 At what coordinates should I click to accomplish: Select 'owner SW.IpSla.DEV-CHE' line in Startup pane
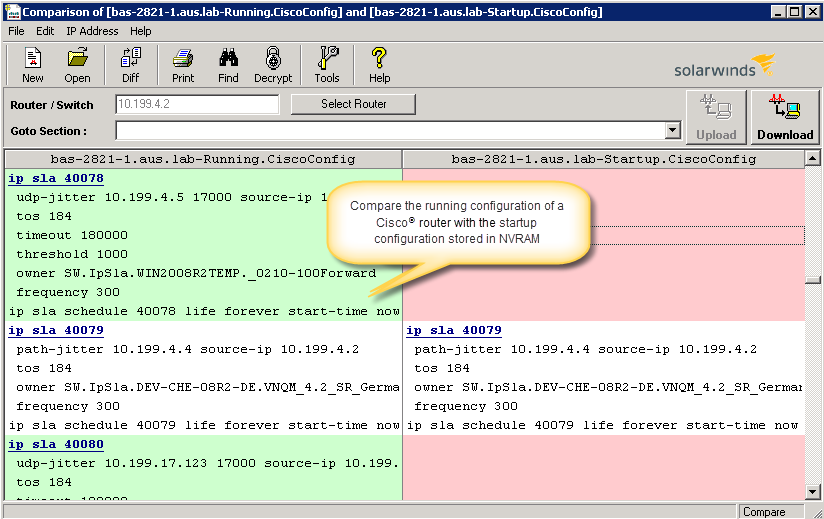point(609,388)
